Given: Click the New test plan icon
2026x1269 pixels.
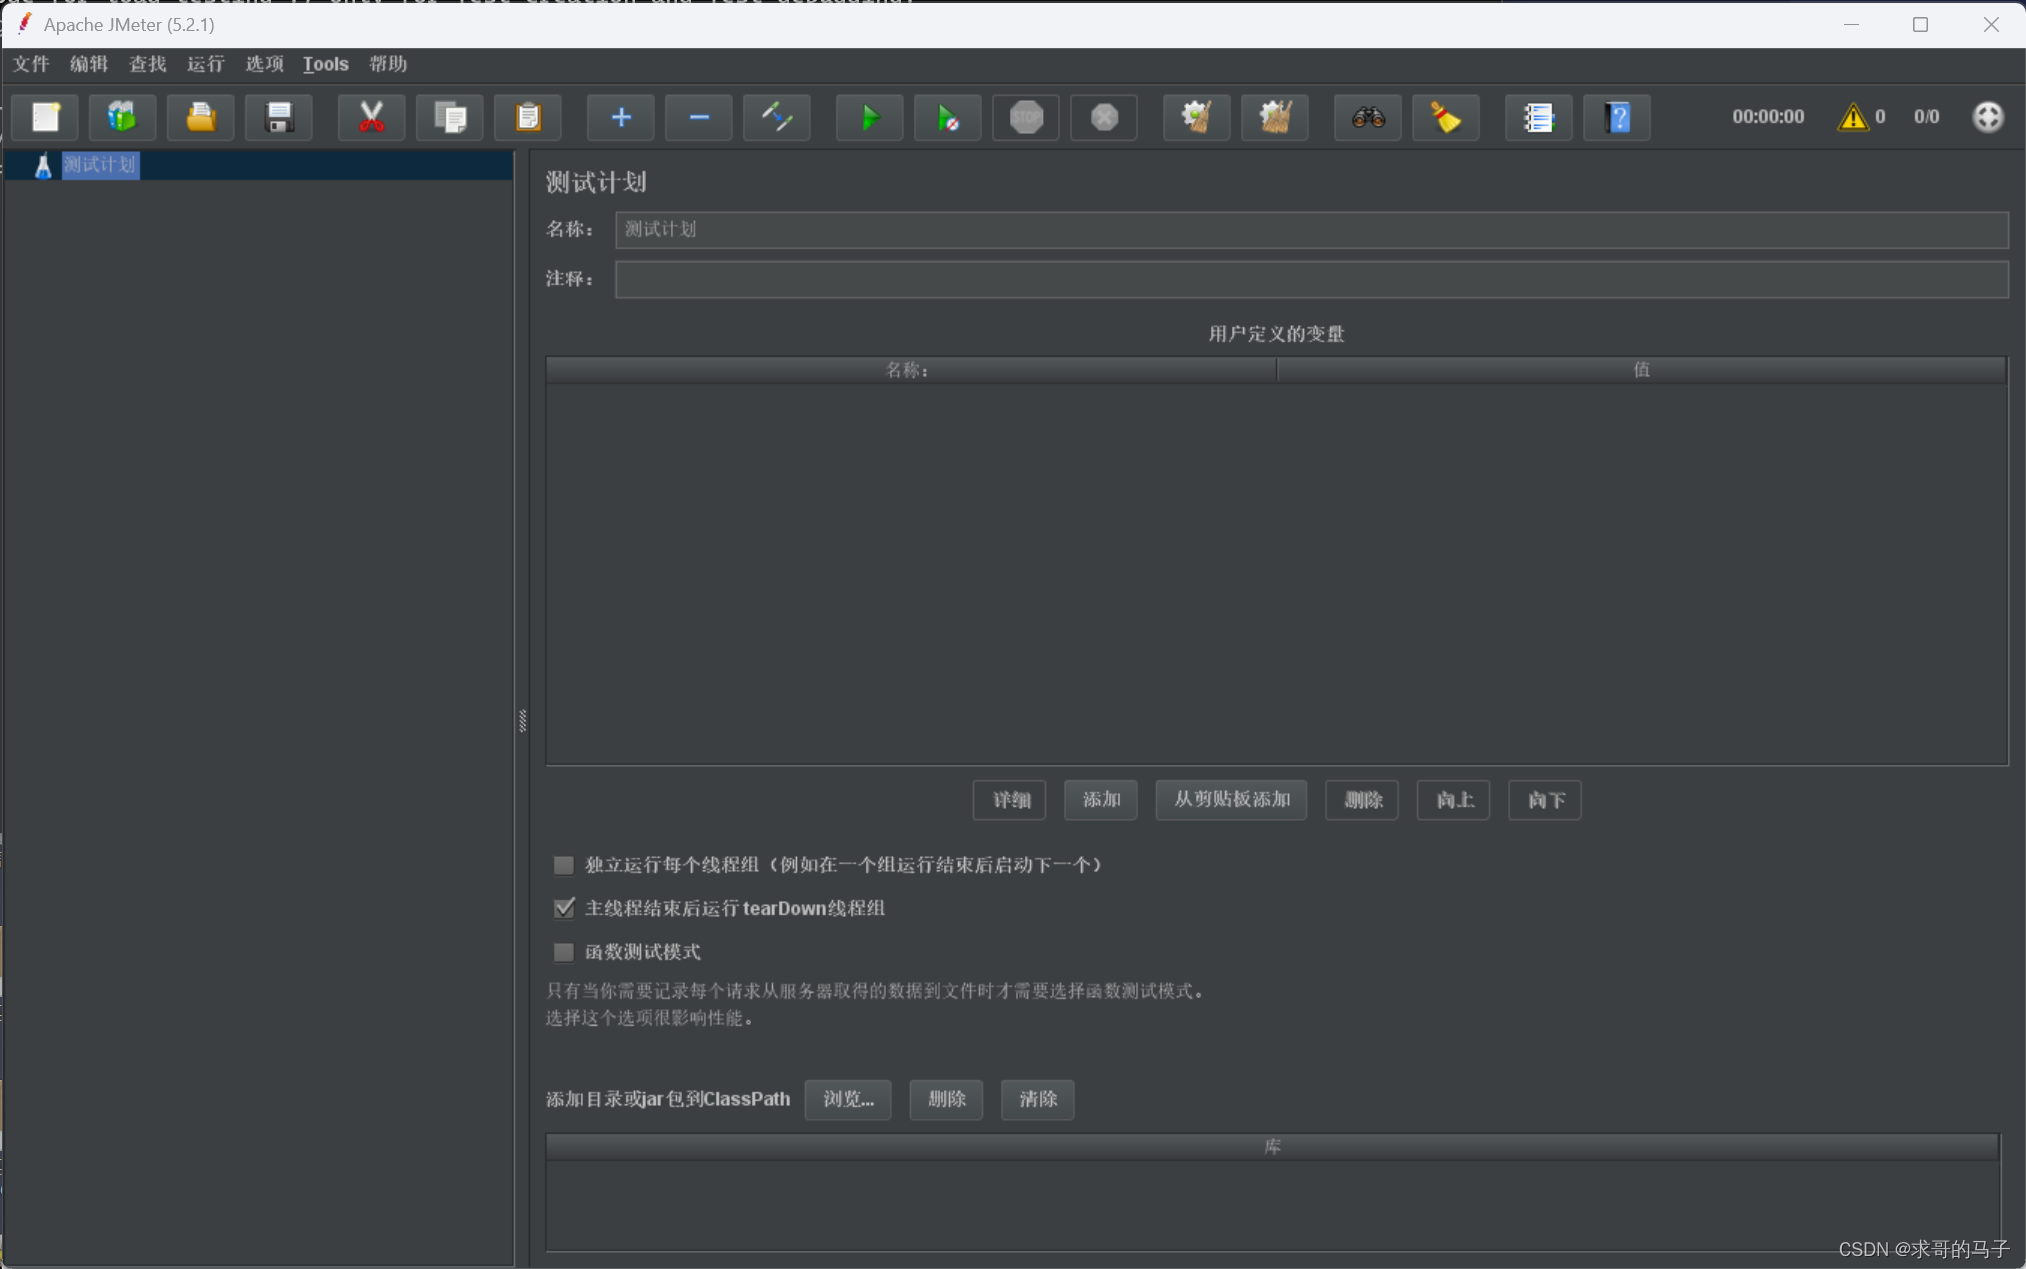Looking at the screenshot, I should (46, 117).
